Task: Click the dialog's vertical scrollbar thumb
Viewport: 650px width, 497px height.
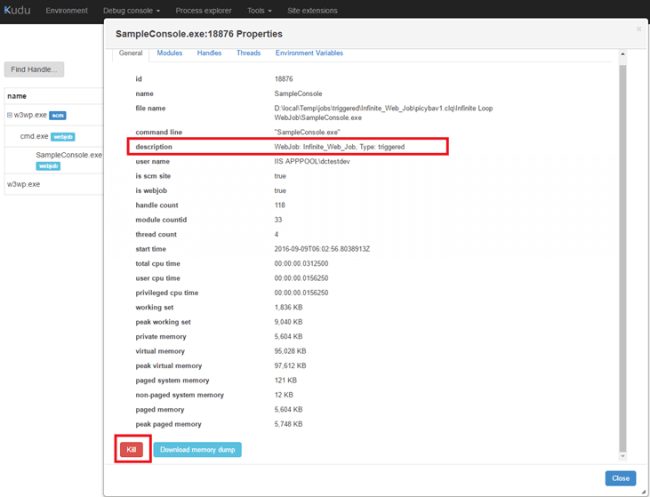Action: tap(622, 257)
